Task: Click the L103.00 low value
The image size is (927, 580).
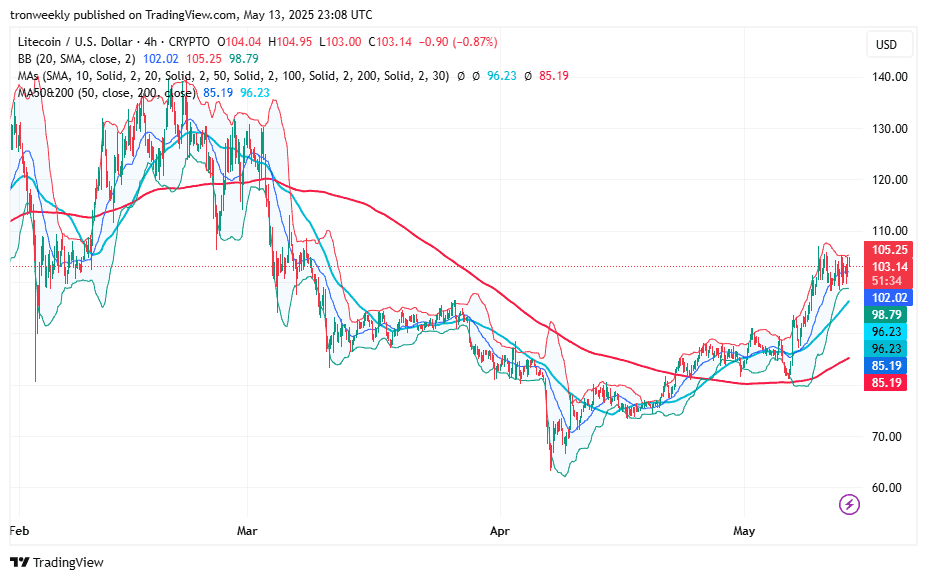Action: 340,42
